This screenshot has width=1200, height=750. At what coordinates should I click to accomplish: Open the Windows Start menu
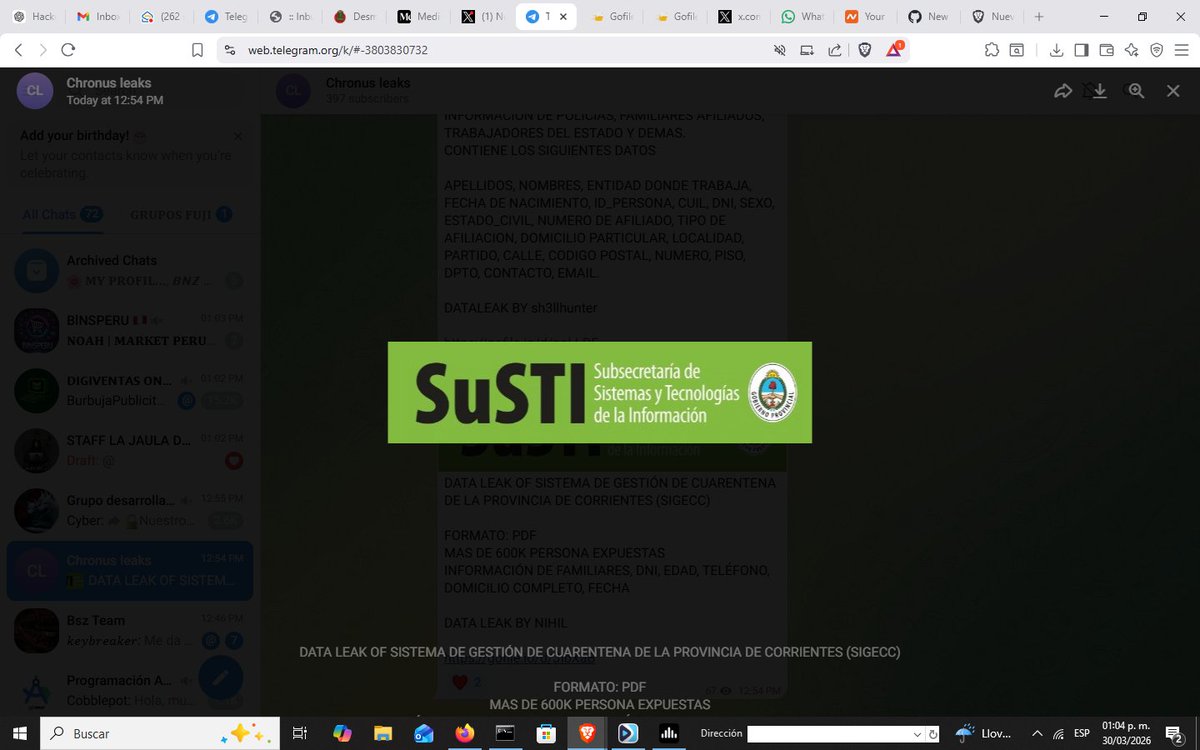click(x=20, y=733)
